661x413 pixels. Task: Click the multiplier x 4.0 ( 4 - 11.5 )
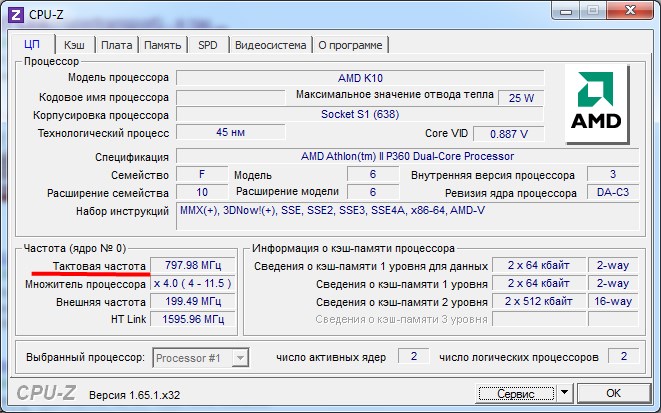[x=193, y=283]
